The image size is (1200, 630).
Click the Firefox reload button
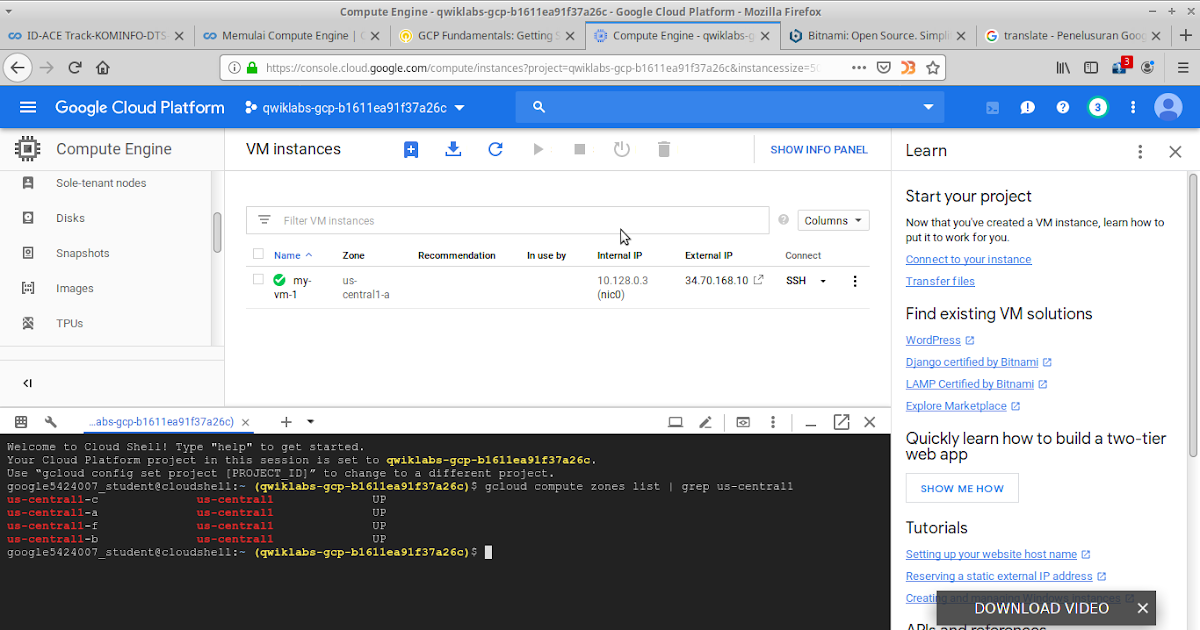point(74,68)
